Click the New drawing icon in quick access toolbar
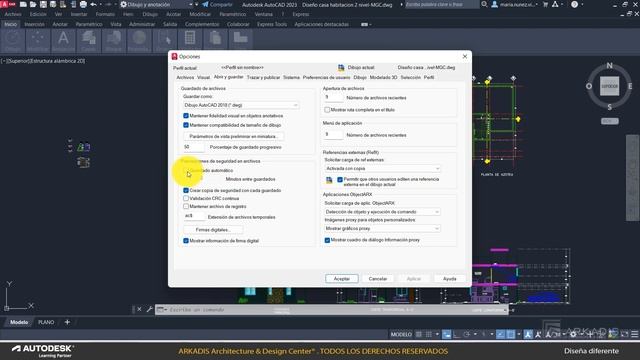 (x=23, y=4)
